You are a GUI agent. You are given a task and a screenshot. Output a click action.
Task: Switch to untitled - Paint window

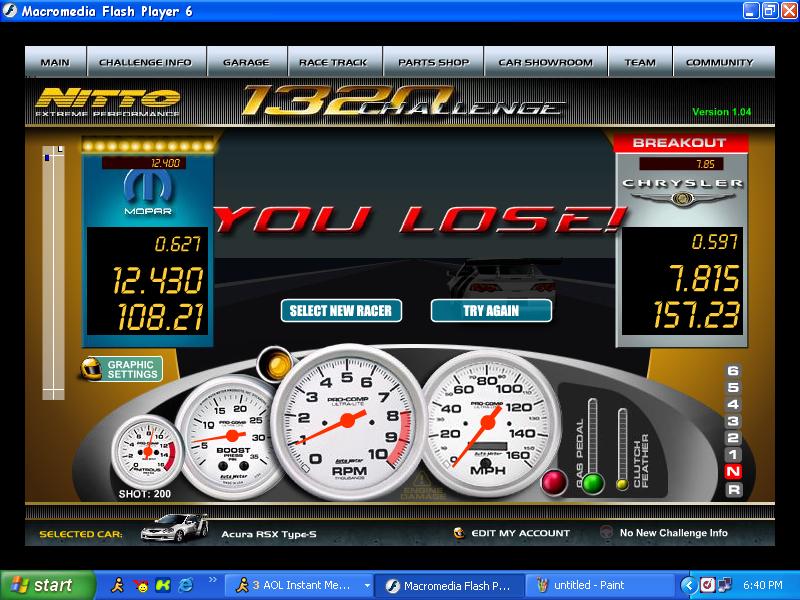pyautogui.click(x=598, y=585)
